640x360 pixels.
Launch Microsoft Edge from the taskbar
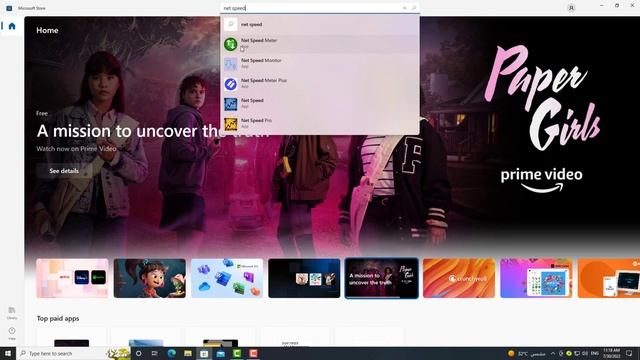(x=171, y=353)
